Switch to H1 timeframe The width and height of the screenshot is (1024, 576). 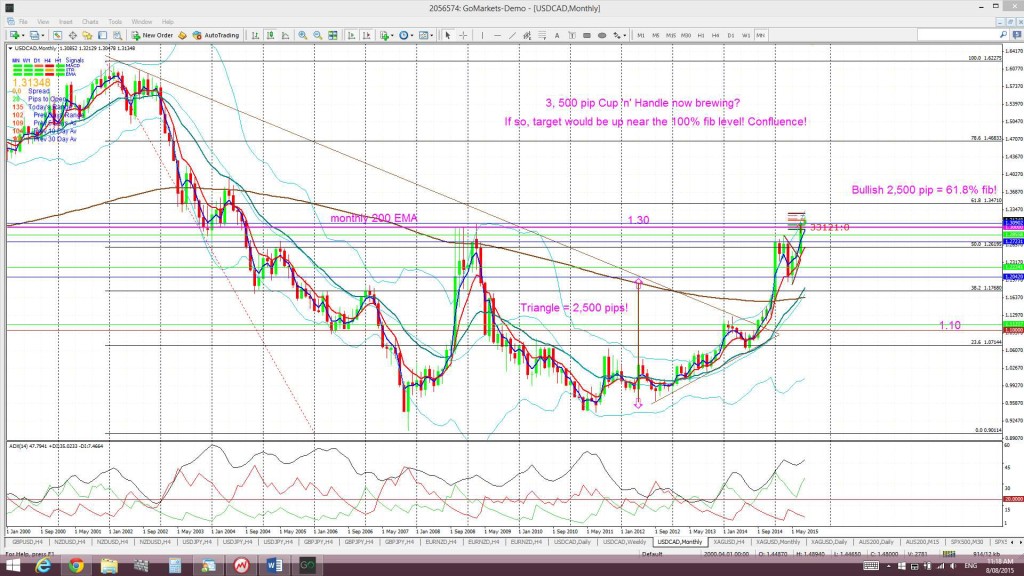(701, 35)
